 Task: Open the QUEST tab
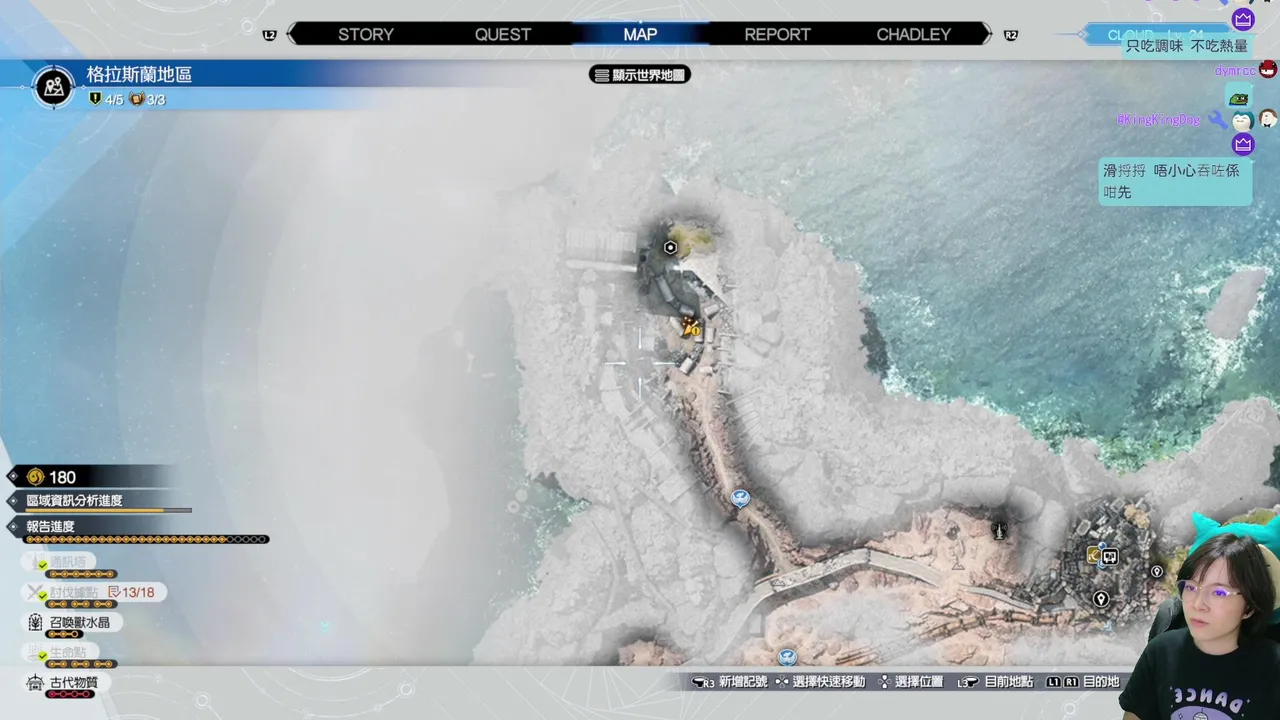(x=503, y=34)
